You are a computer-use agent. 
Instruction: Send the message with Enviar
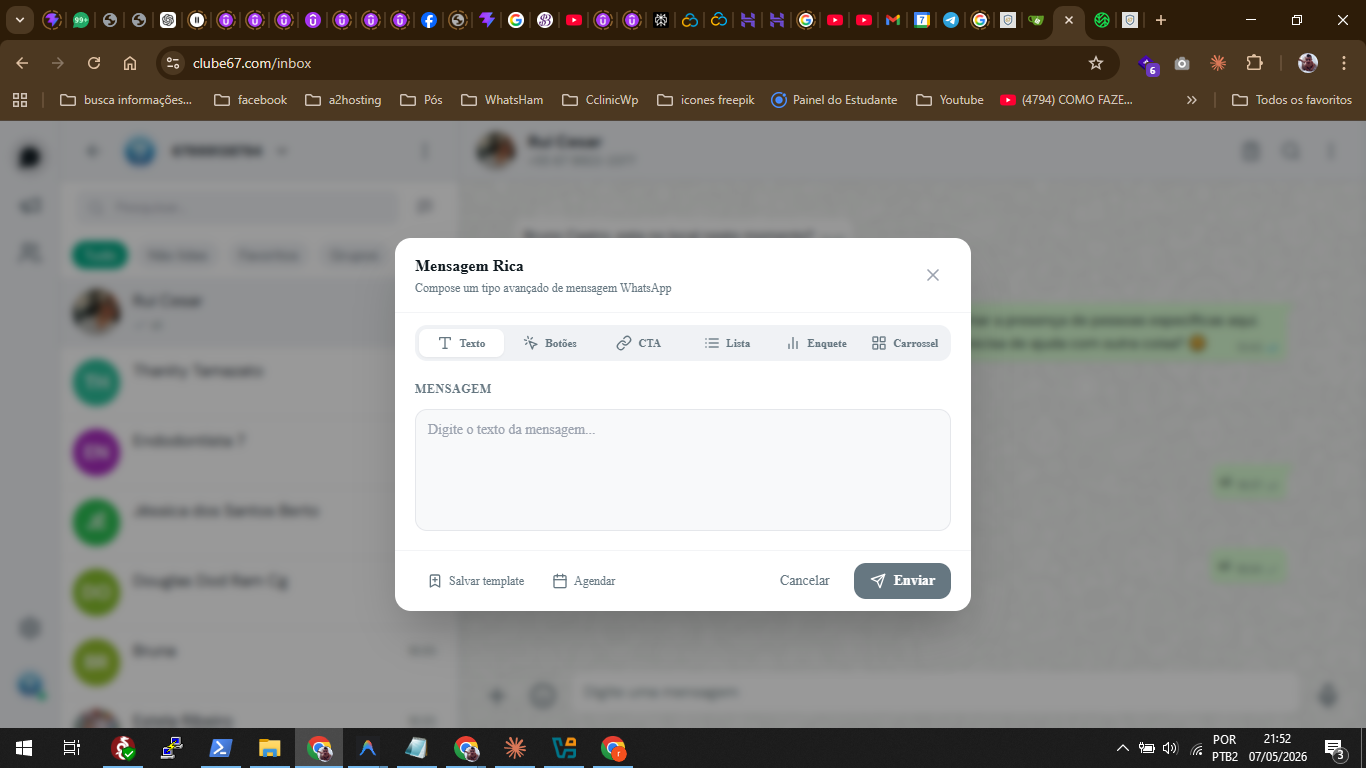click(x=902, y=581)
